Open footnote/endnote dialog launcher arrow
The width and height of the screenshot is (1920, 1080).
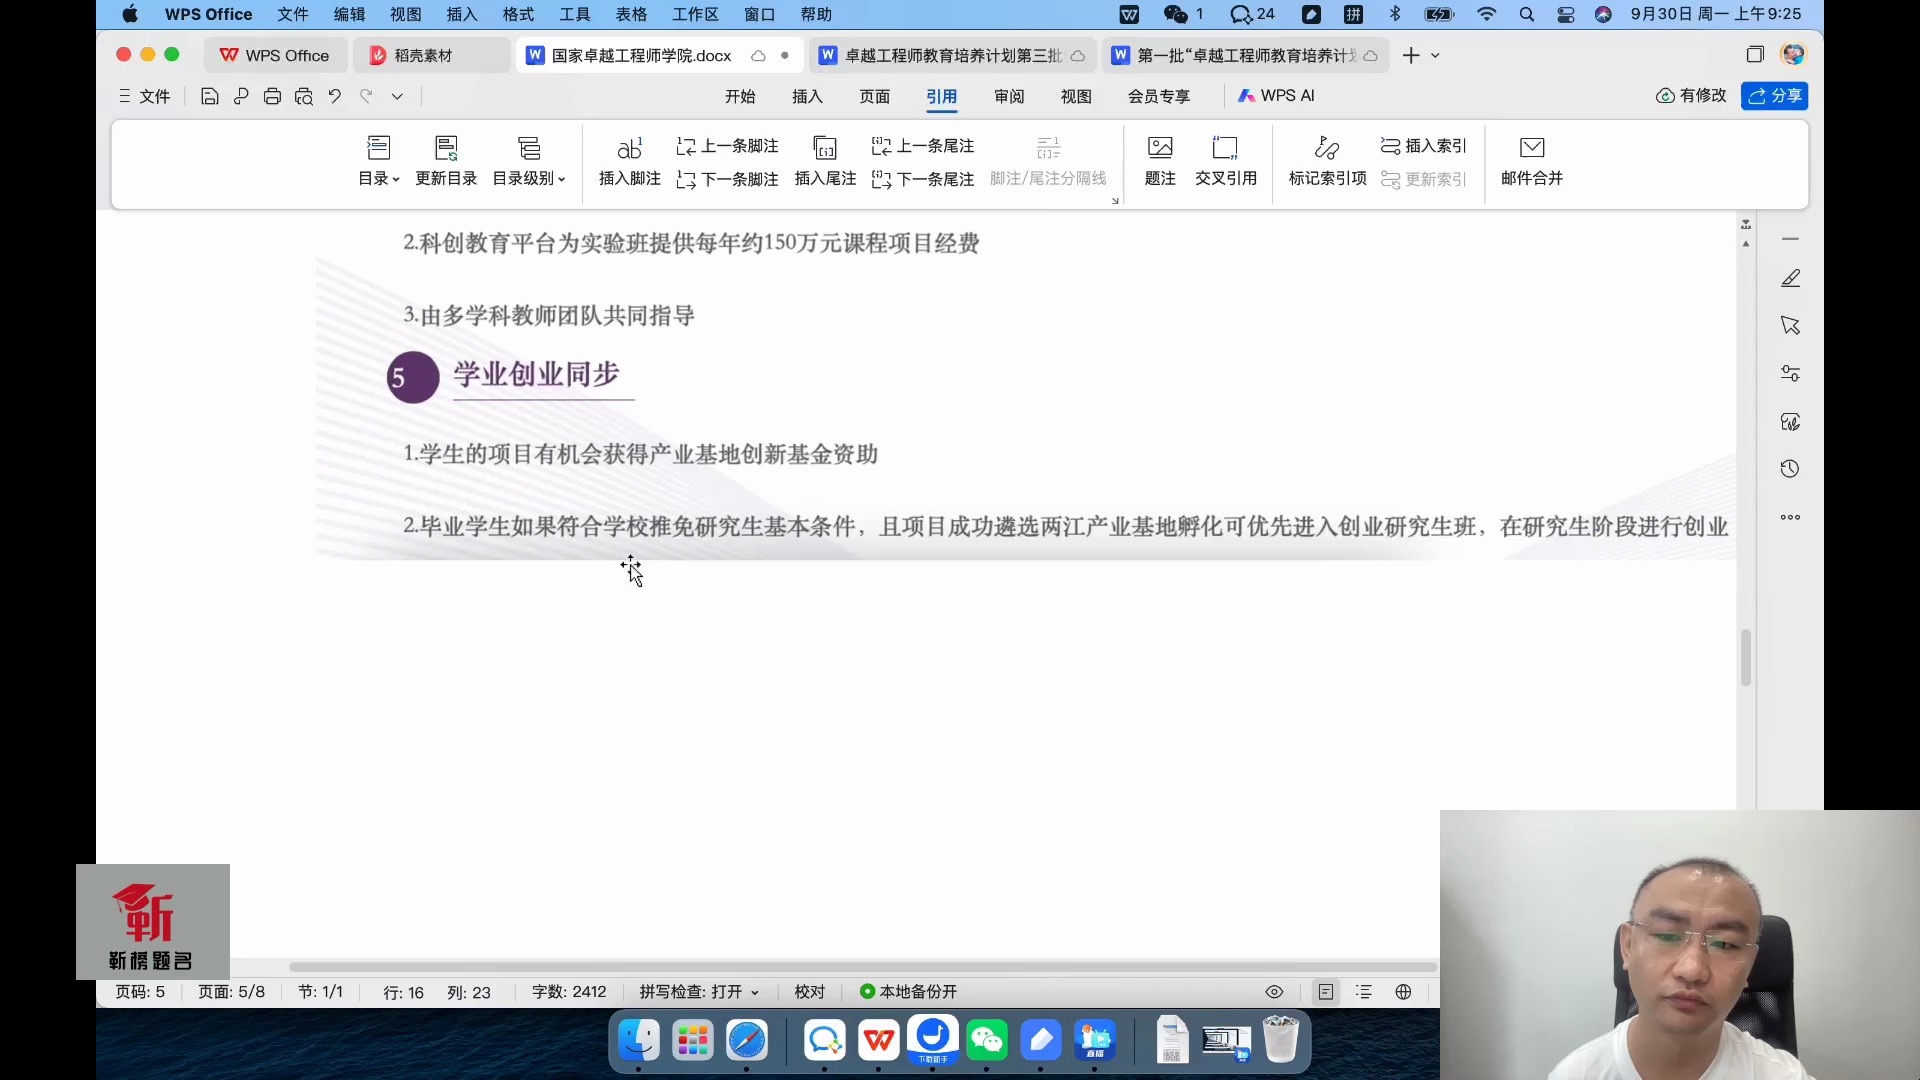click(x=1115, y=201)
